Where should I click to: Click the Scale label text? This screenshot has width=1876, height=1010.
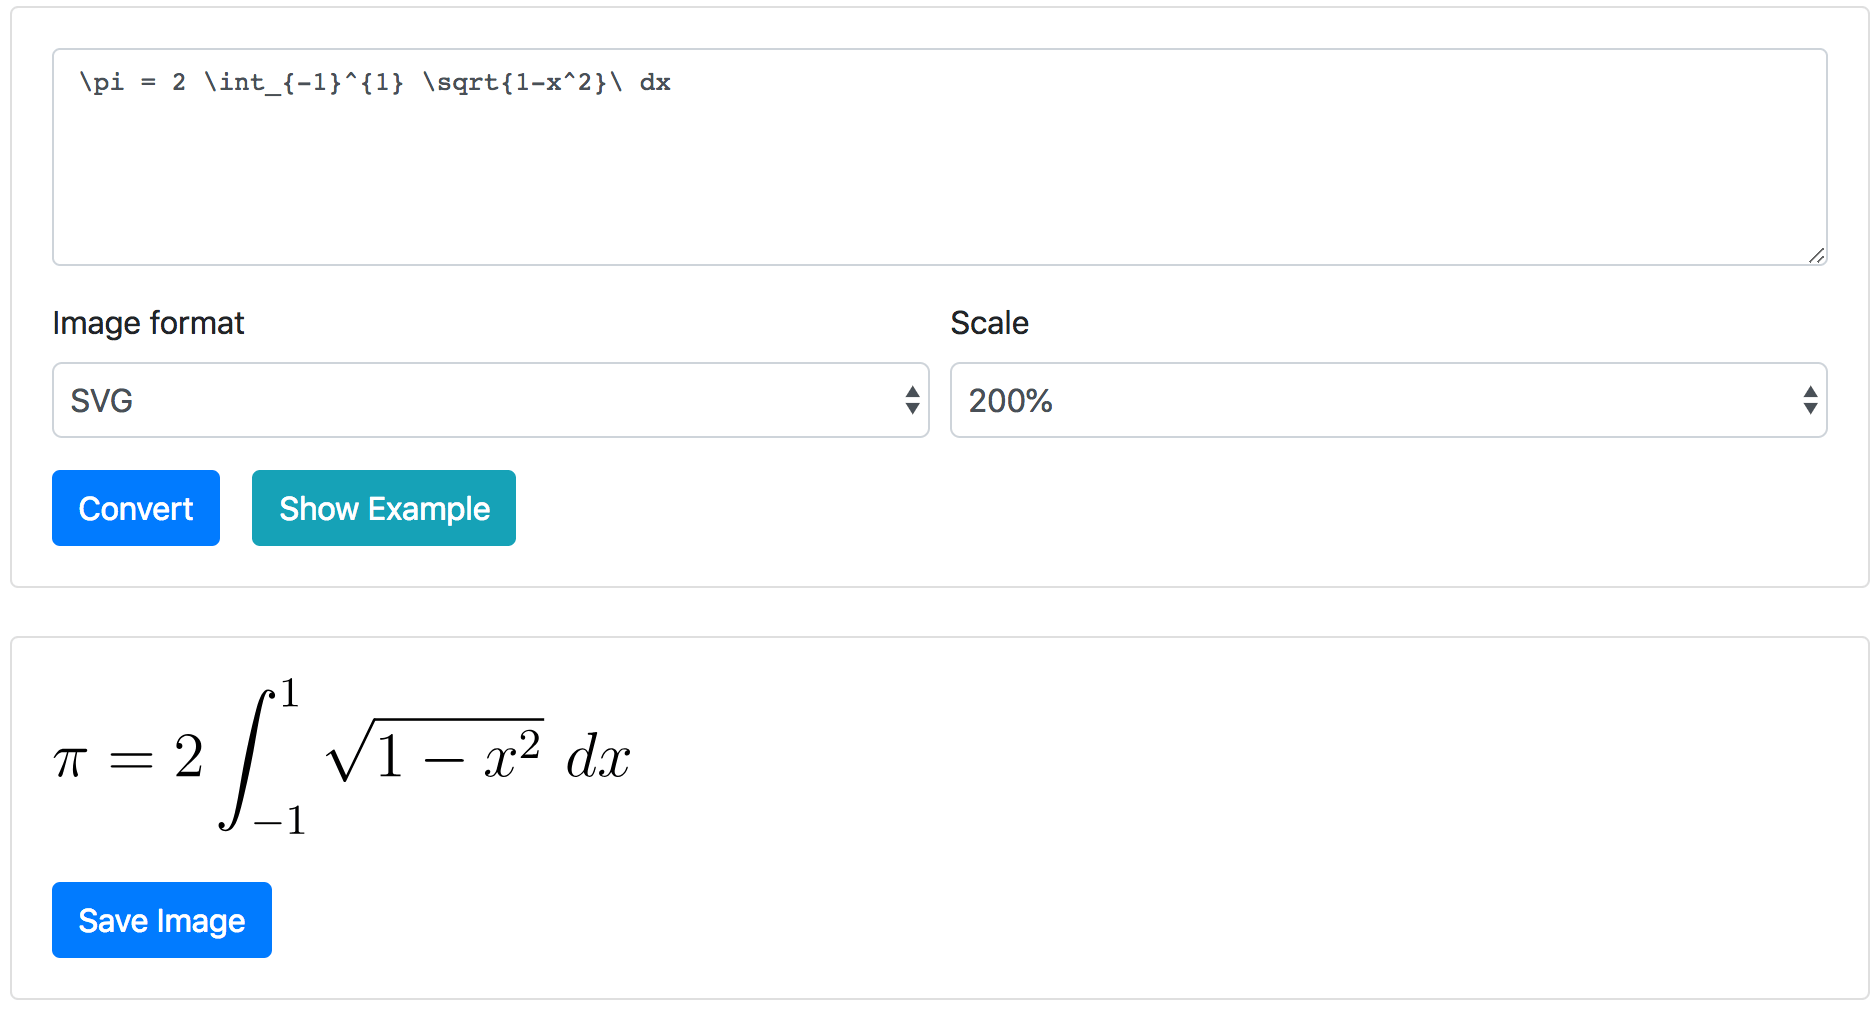989,323
